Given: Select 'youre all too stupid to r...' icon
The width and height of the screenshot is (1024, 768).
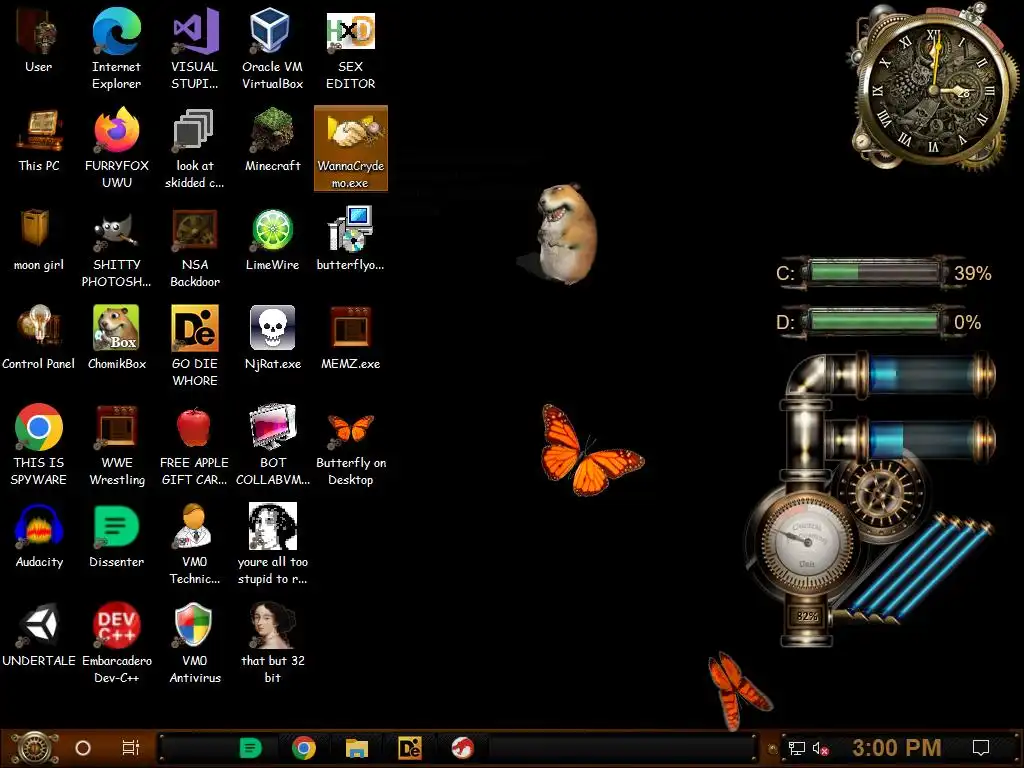Looking at the screenshot, I should tap(272, 545).
